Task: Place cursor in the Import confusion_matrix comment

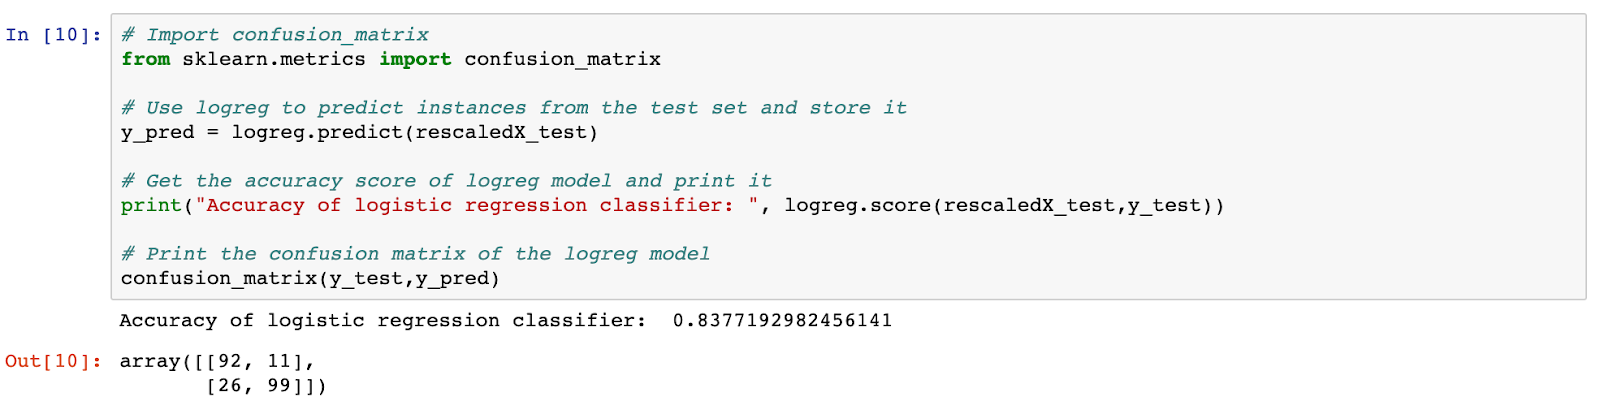Action: pos(275,35)
